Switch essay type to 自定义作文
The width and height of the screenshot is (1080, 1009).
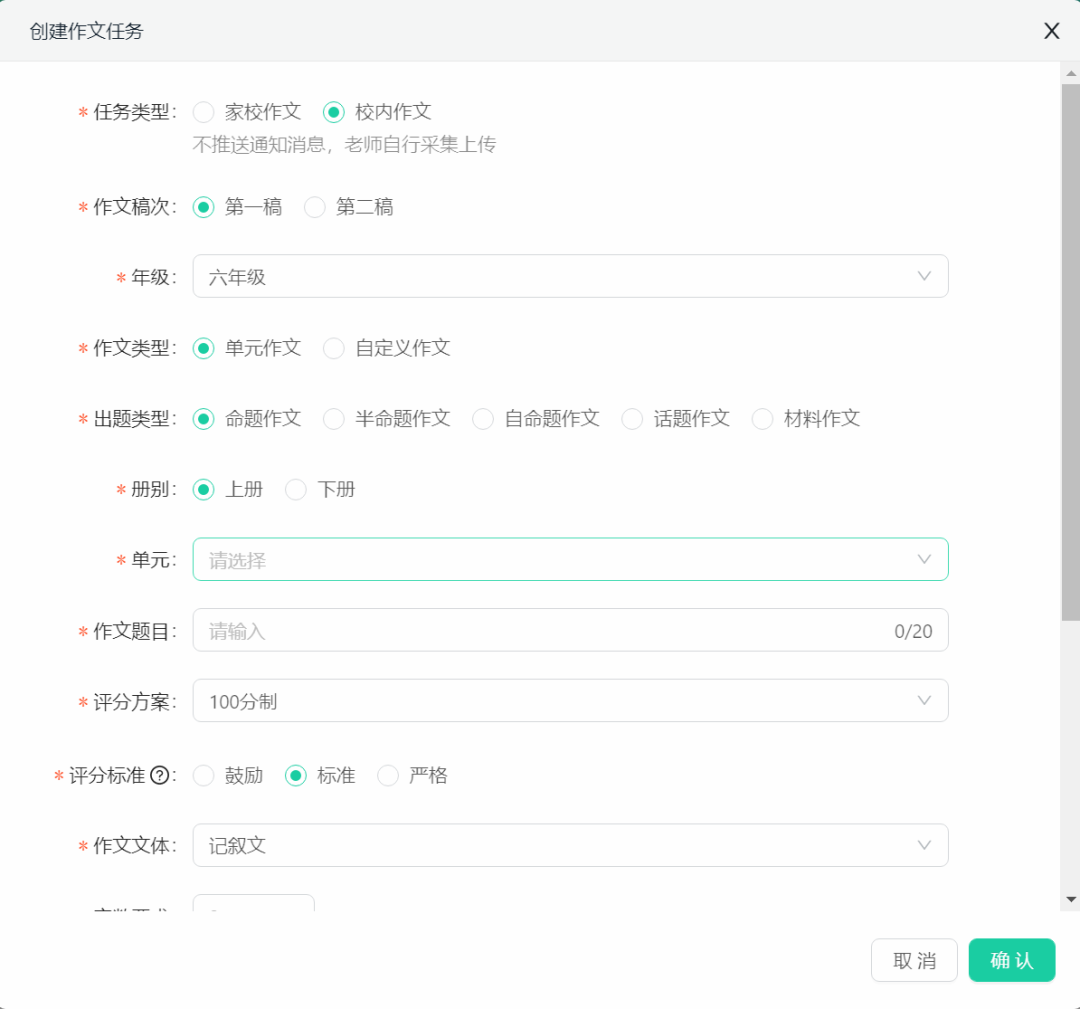tap(333, 348)
